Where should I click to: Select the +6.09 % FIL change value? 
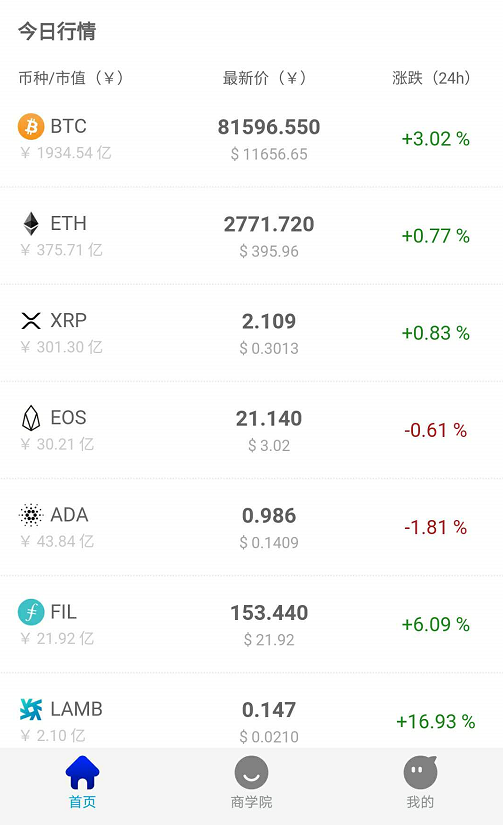point(436,625)
